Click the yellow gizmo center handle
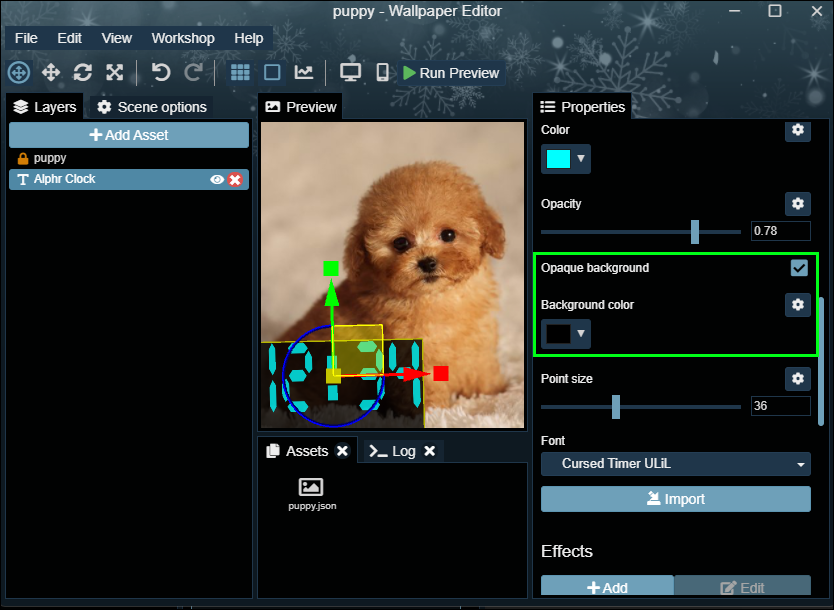Screen dimensions: 834x610 point(333,376)
